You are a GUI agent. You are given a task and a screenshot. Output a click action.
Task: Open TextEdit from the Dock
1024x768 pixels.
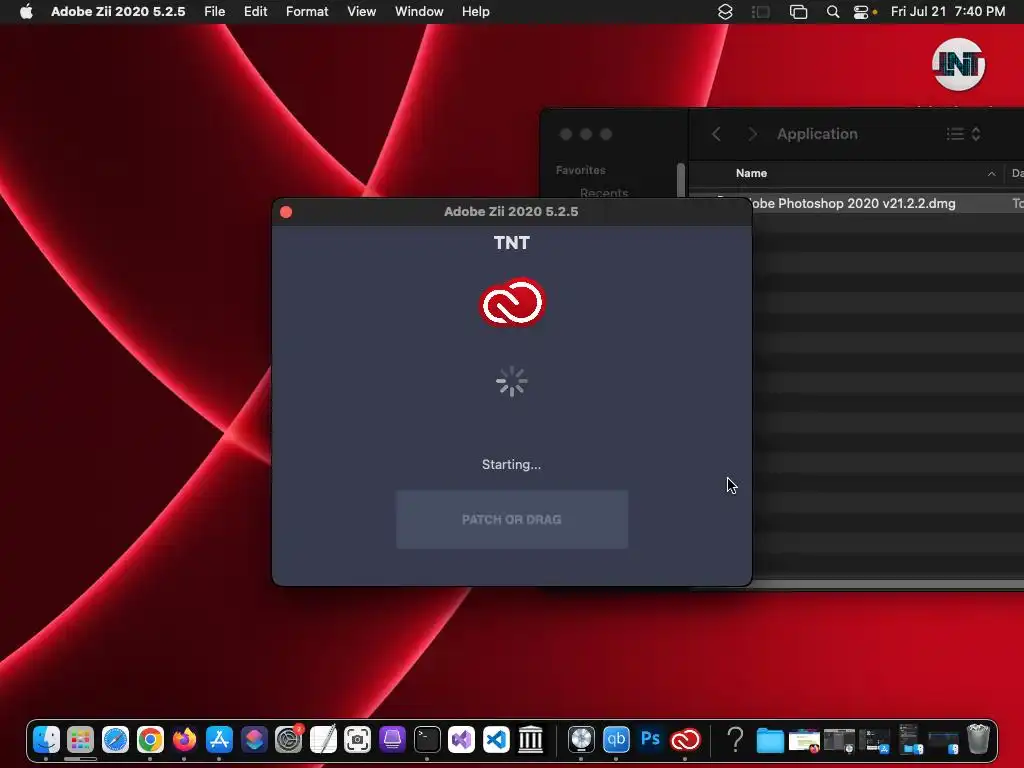tap(323, 739)
